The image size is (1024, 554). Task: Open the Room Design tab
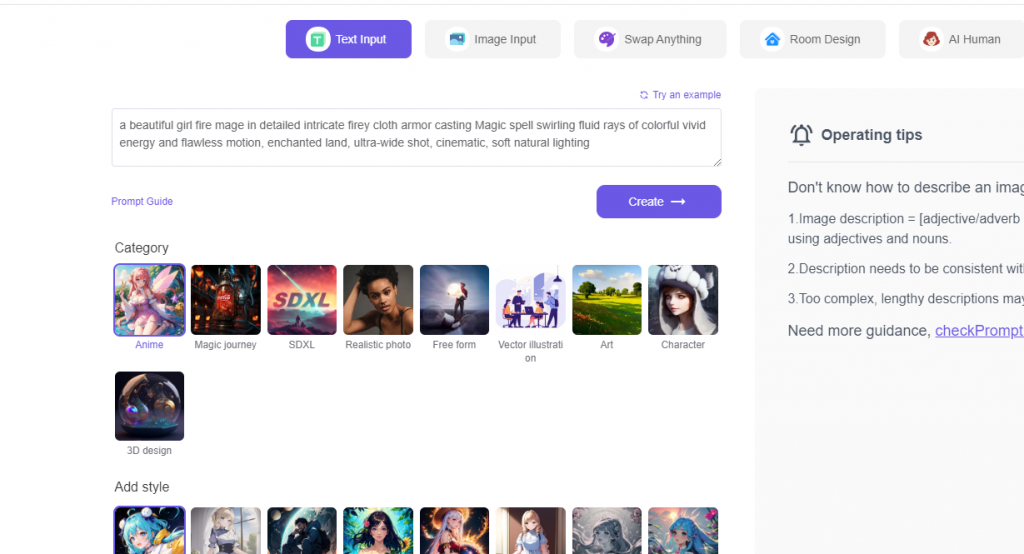click(x=812, y=39)
